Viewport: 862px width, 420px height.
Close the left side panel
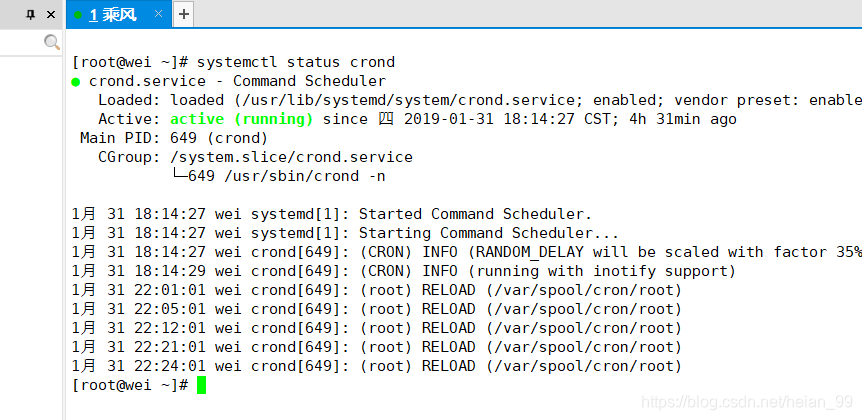click(51, 15)
